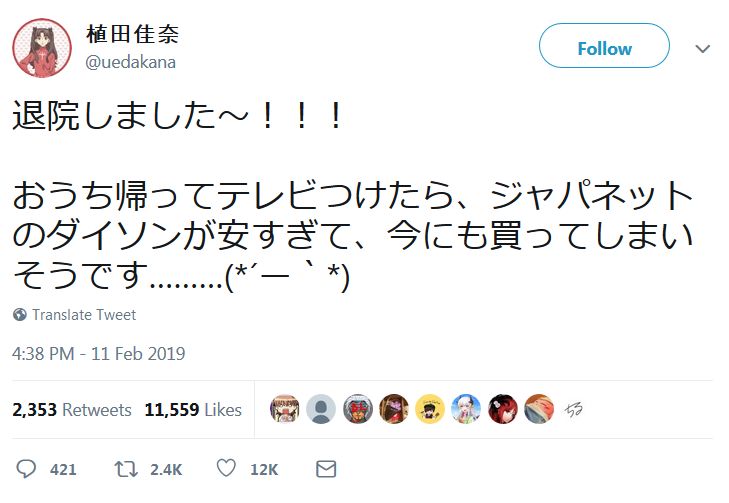Open the 2,353 Retweets list
Viewport: 729px width, 503px height.
coord(72,410)
